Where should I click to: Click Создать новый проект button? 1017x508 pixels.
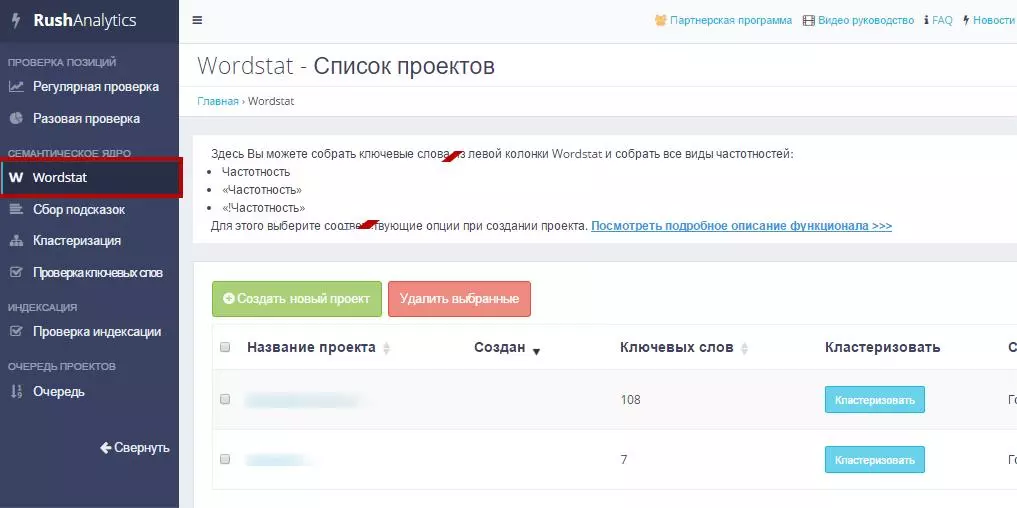coord(297,298)
